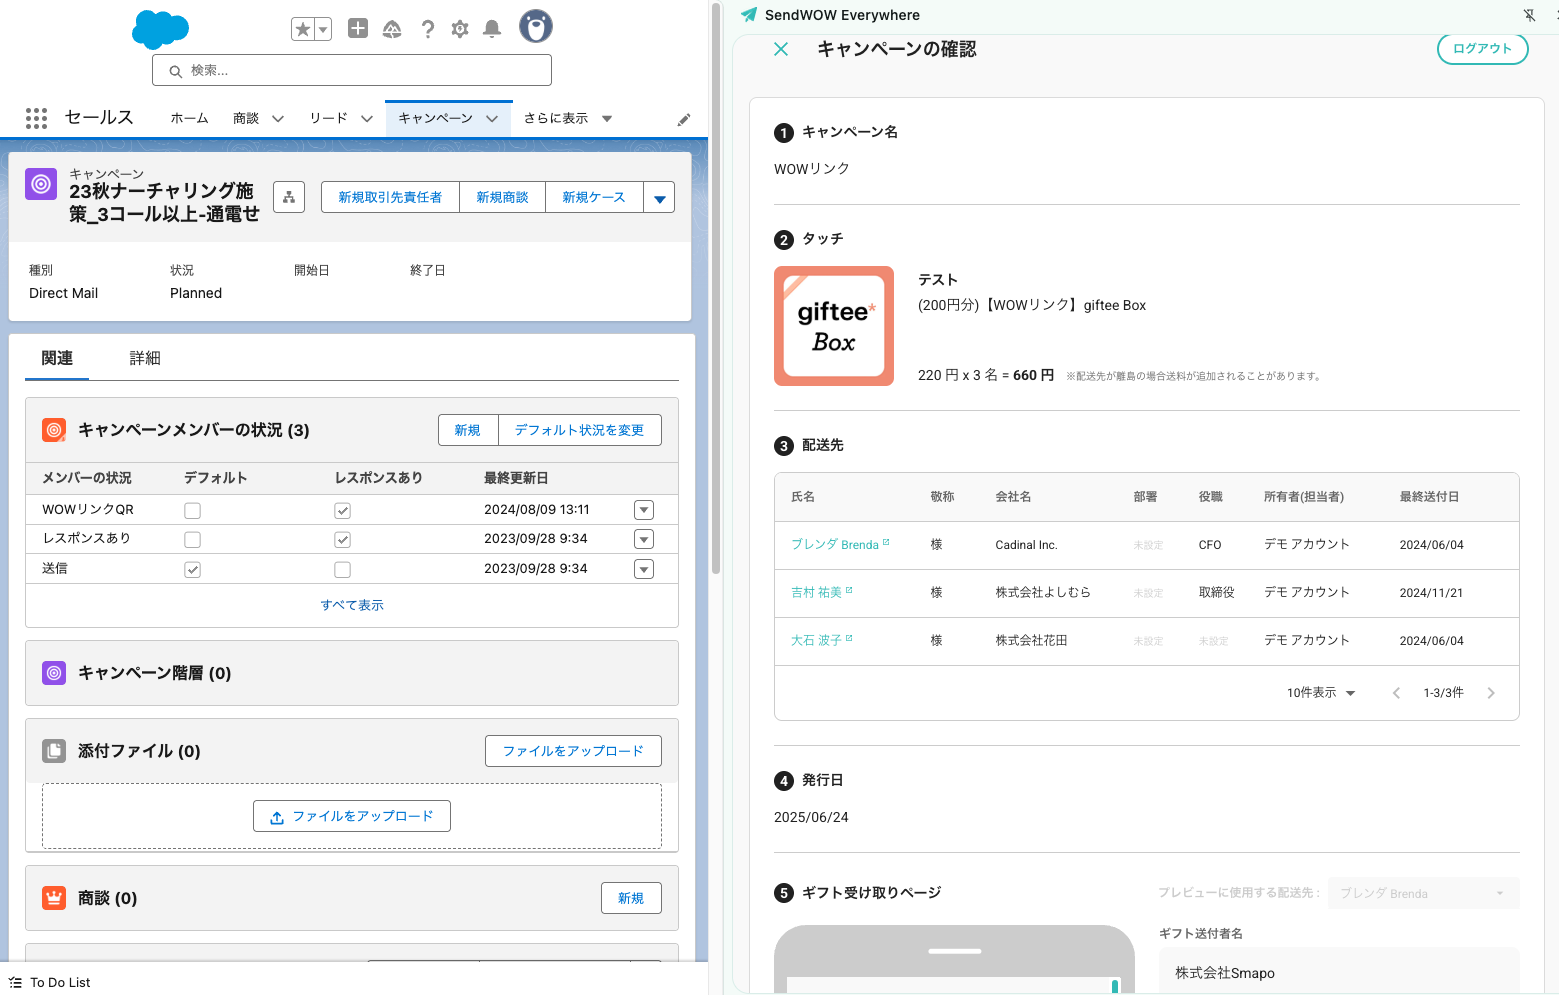Click the unpin panel icon
This screenshot has width=1559, height=995.
click(x=1529, y=15)
